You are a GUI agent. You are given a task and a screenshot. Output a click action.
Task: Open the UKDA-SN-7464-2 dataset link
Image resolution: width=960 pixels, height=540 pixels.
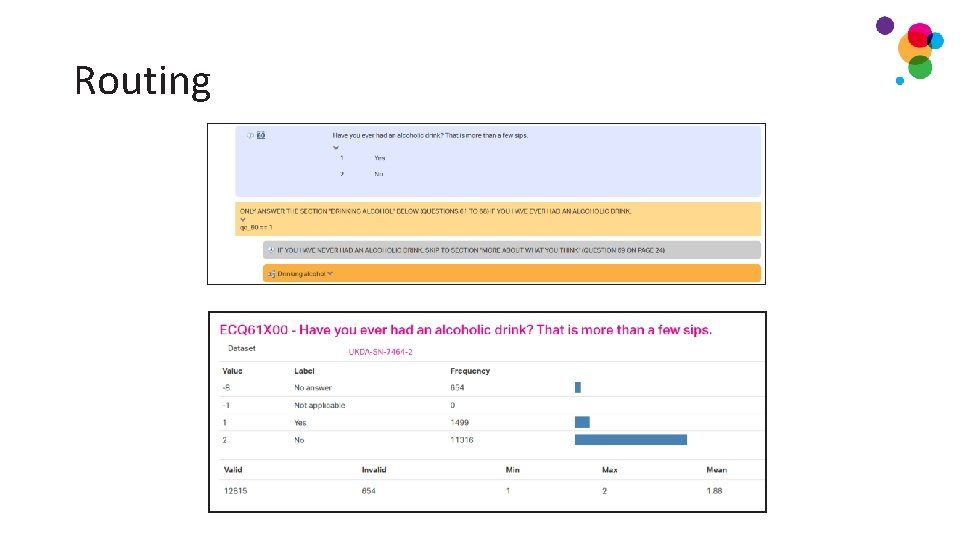coord(380,352)
